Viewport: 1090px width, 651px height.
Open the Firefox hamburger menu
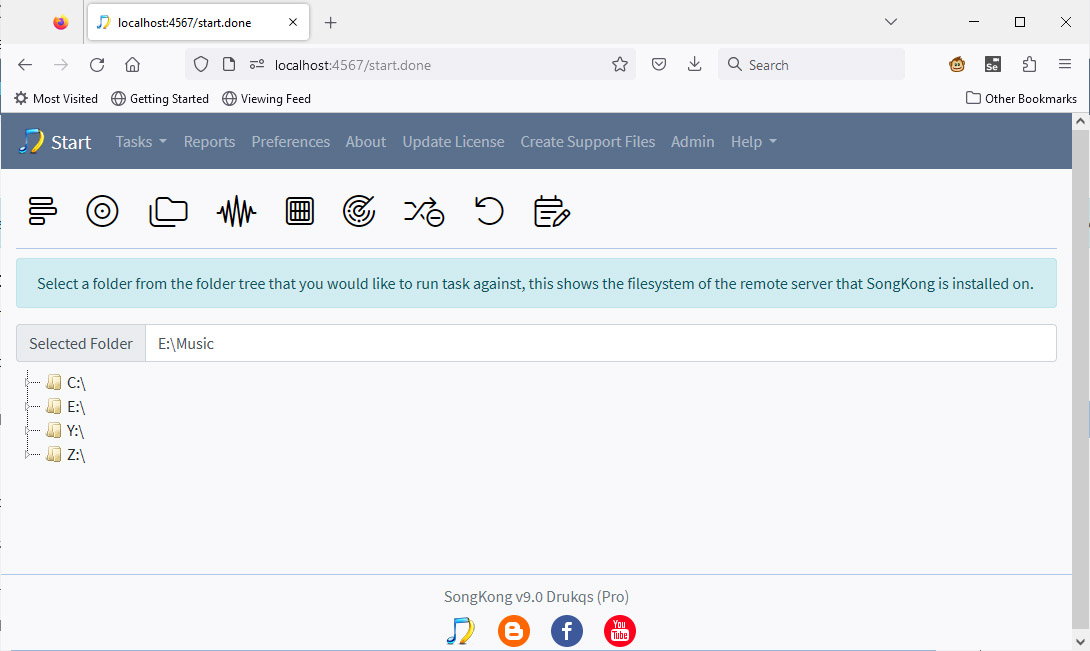pos(1065,64)
